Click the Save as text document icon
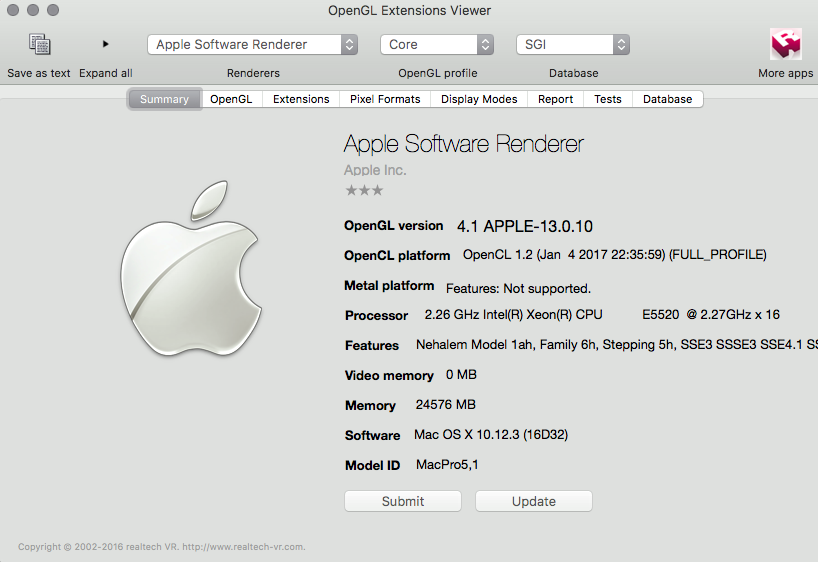 [39, 44]
